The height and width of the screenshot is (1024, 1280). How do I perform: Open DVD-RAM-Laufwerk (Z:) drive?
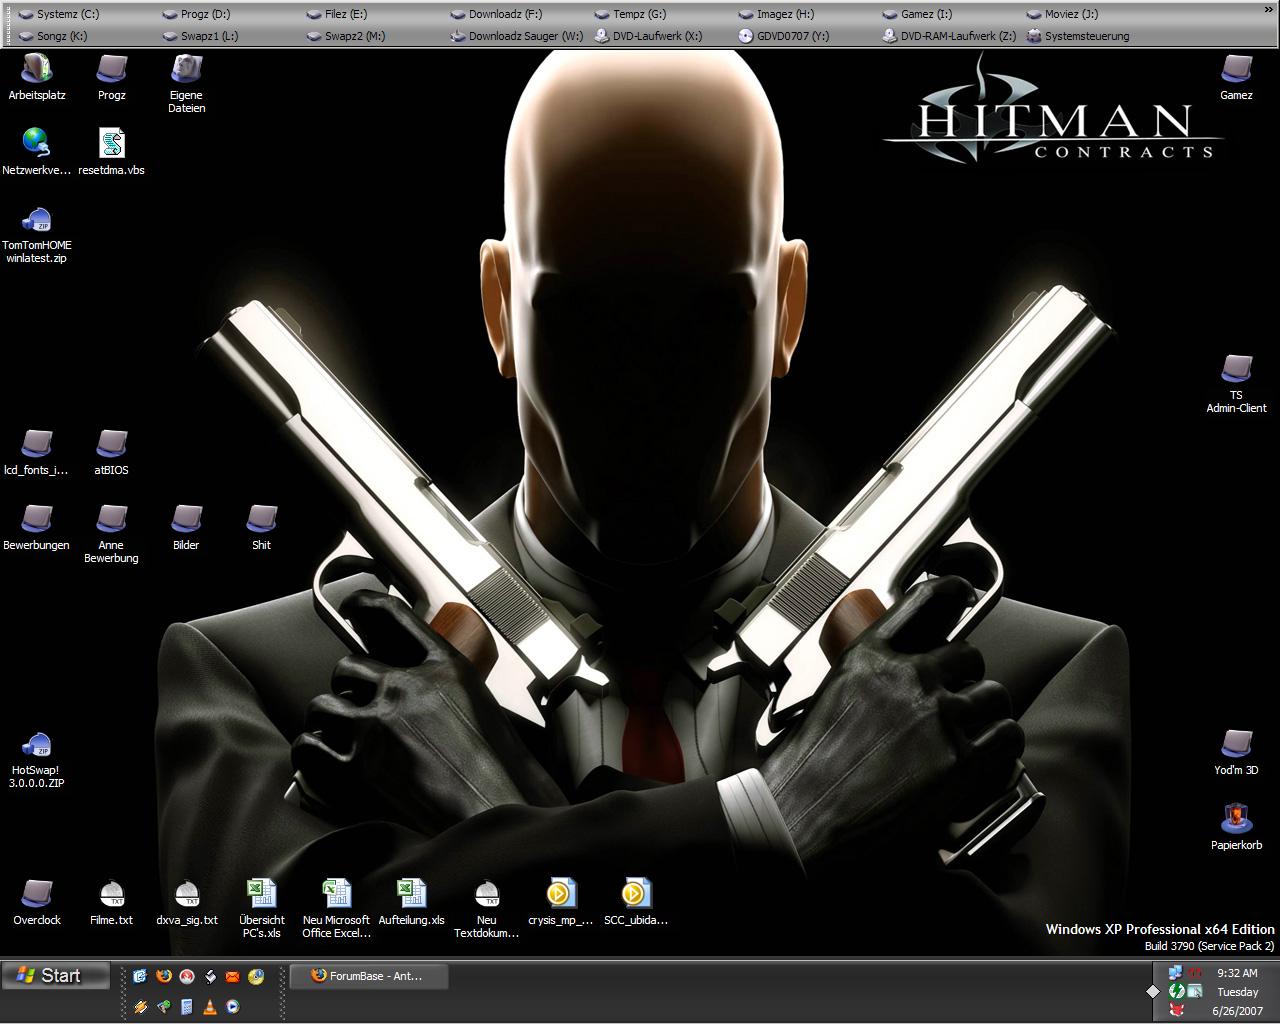pos(949,36)
